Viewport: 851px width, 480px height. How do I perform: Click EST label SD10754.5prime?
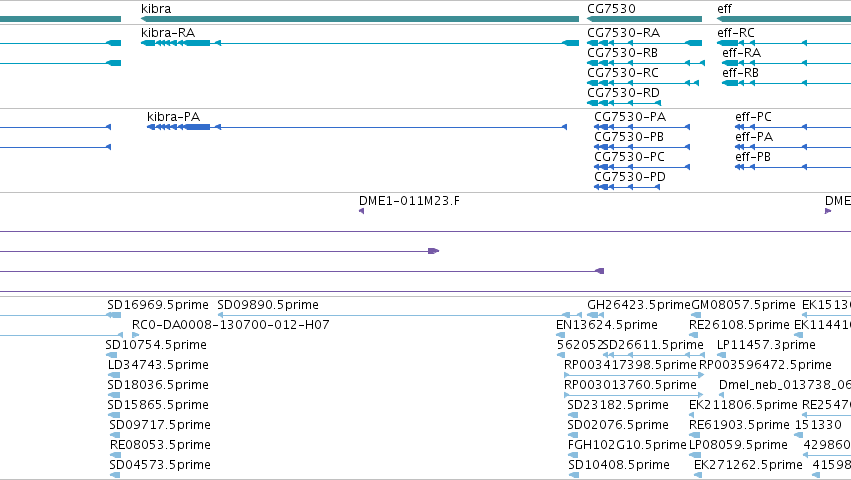point(156,345)
